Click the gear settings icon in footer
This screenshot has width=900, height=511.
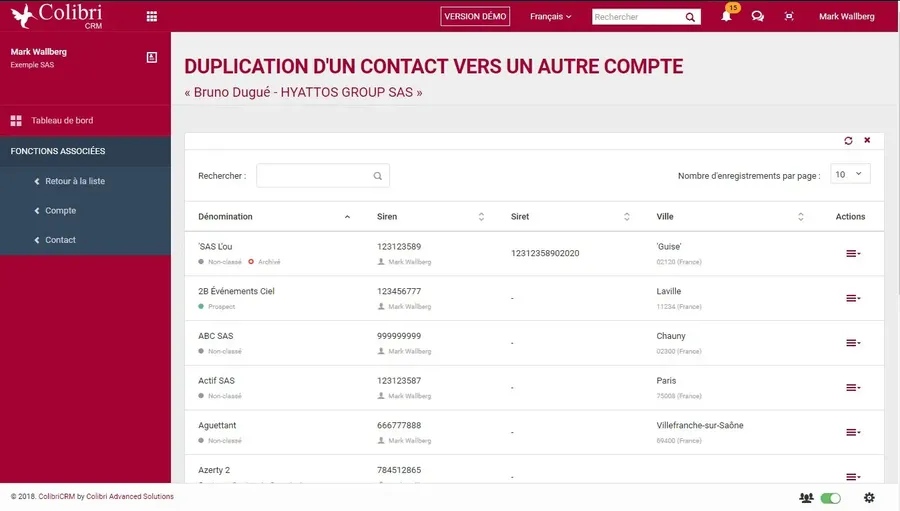coord(869,498)
